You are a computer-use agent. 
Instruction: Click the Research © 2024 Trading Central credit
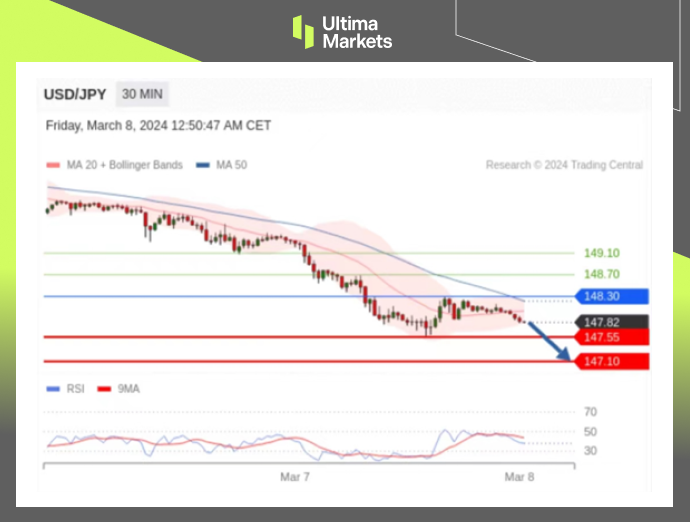(x=564, y=165)
